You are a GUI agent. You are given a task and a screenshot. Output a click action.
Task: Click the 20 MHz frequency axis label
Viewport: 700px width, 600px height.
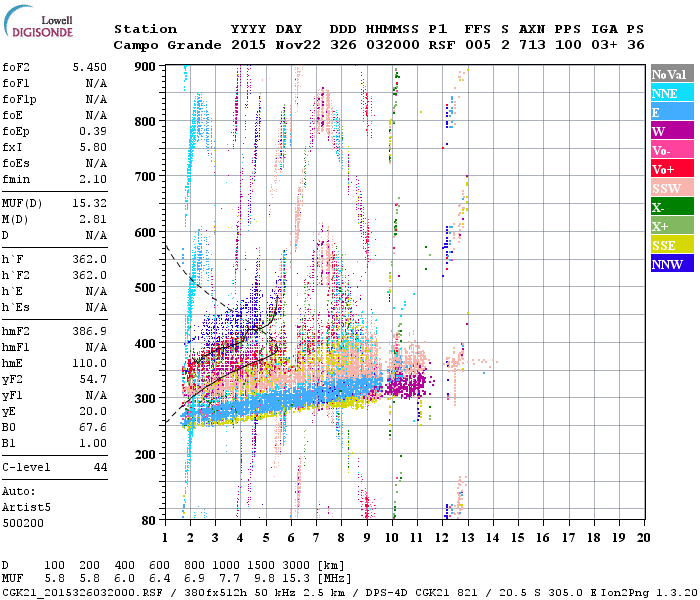643,538
